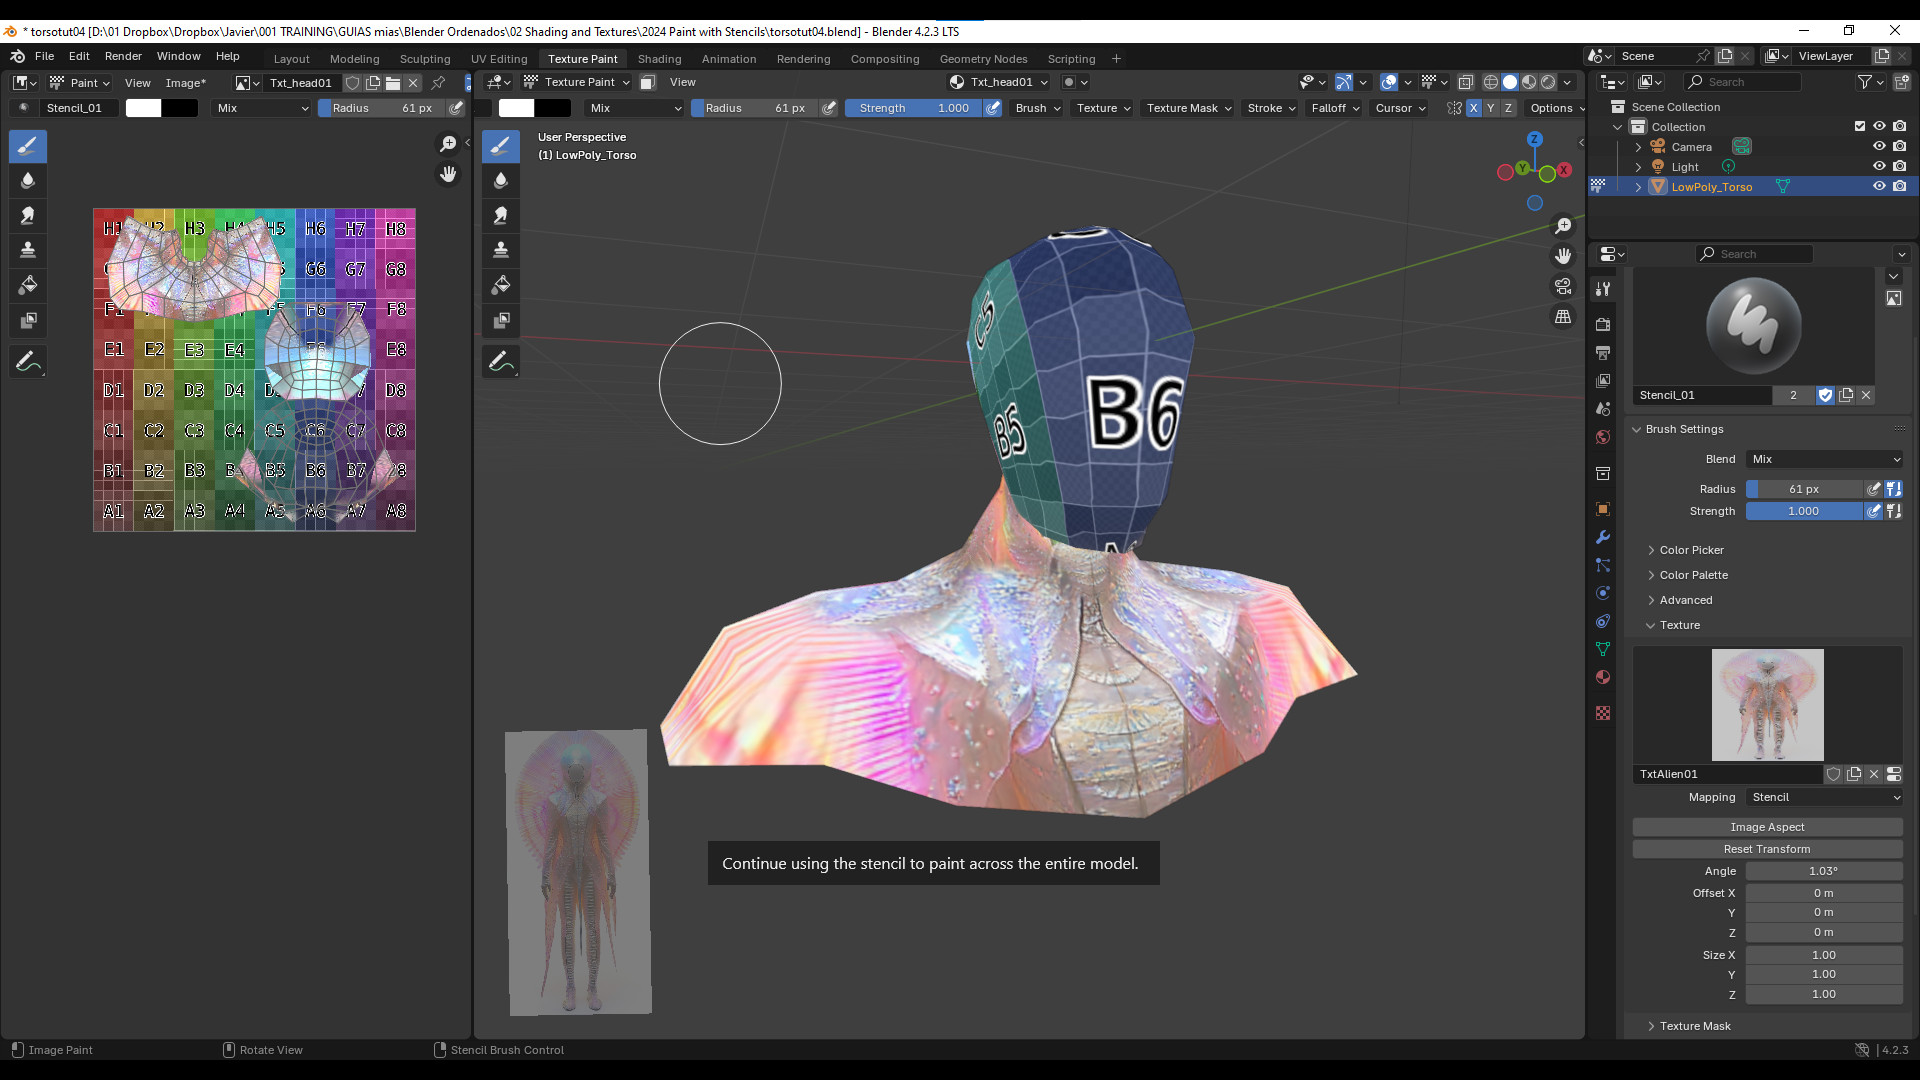Collapse the Brush Settings panel
This screenshot has width=1920, height=1080.
(1684, 429)
